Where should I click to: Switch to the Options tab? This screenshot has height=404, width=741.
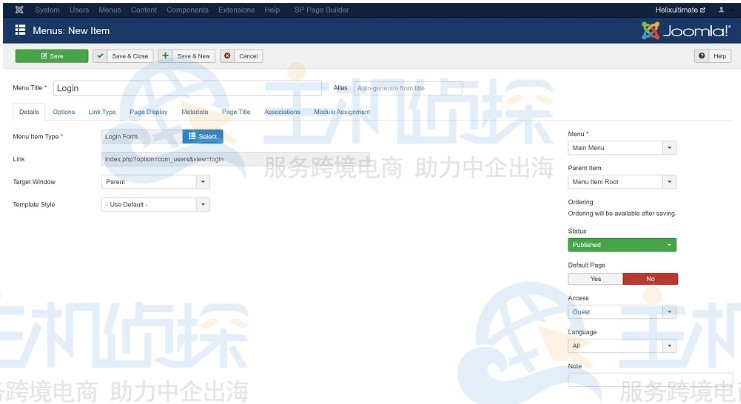point(64,112)
